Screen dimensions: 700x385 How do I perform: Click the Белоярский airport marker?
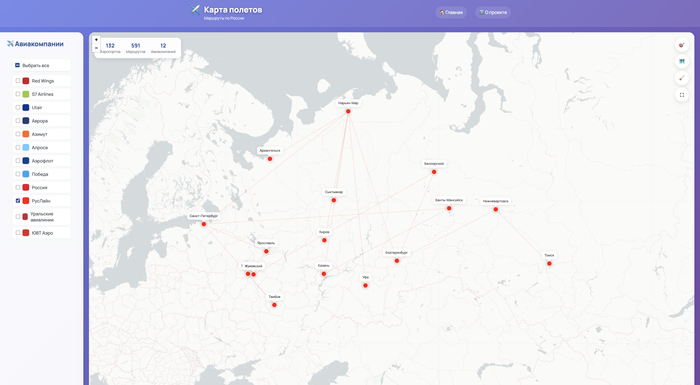tap(434, 172)
